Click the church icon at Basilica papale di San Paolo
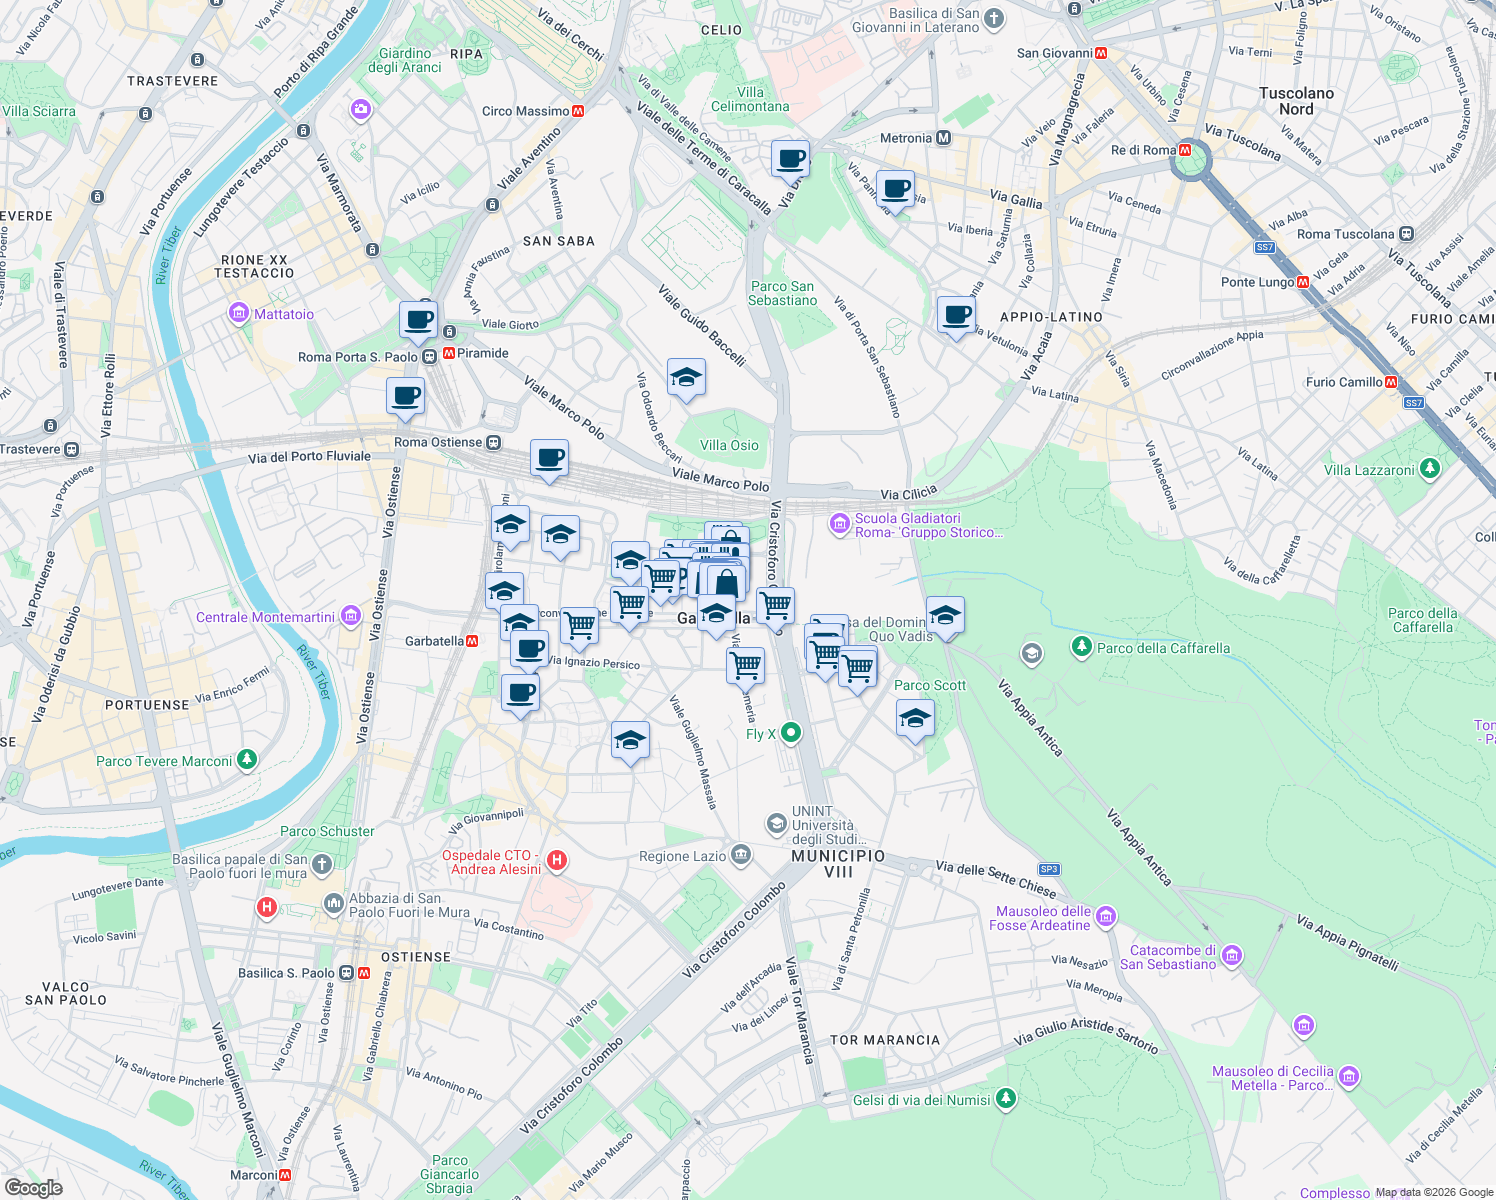The image size is (1496, 1200). [322, 865]
